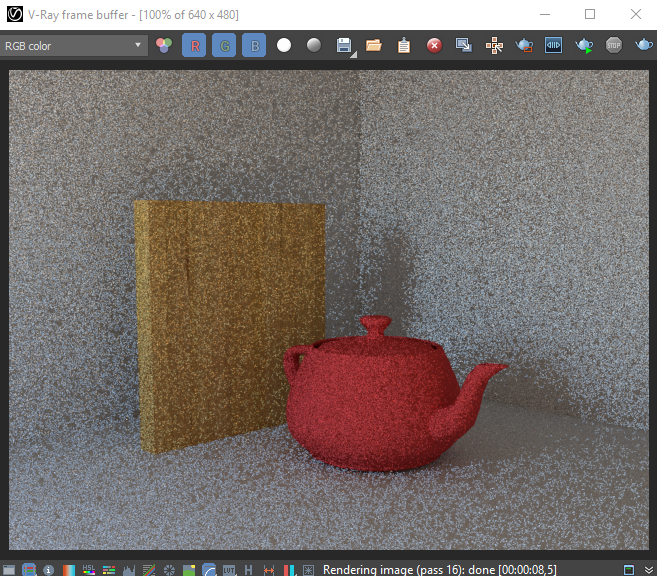Copy image to clipboard icon
657x576 pixels.
click(x=404, y=45)
